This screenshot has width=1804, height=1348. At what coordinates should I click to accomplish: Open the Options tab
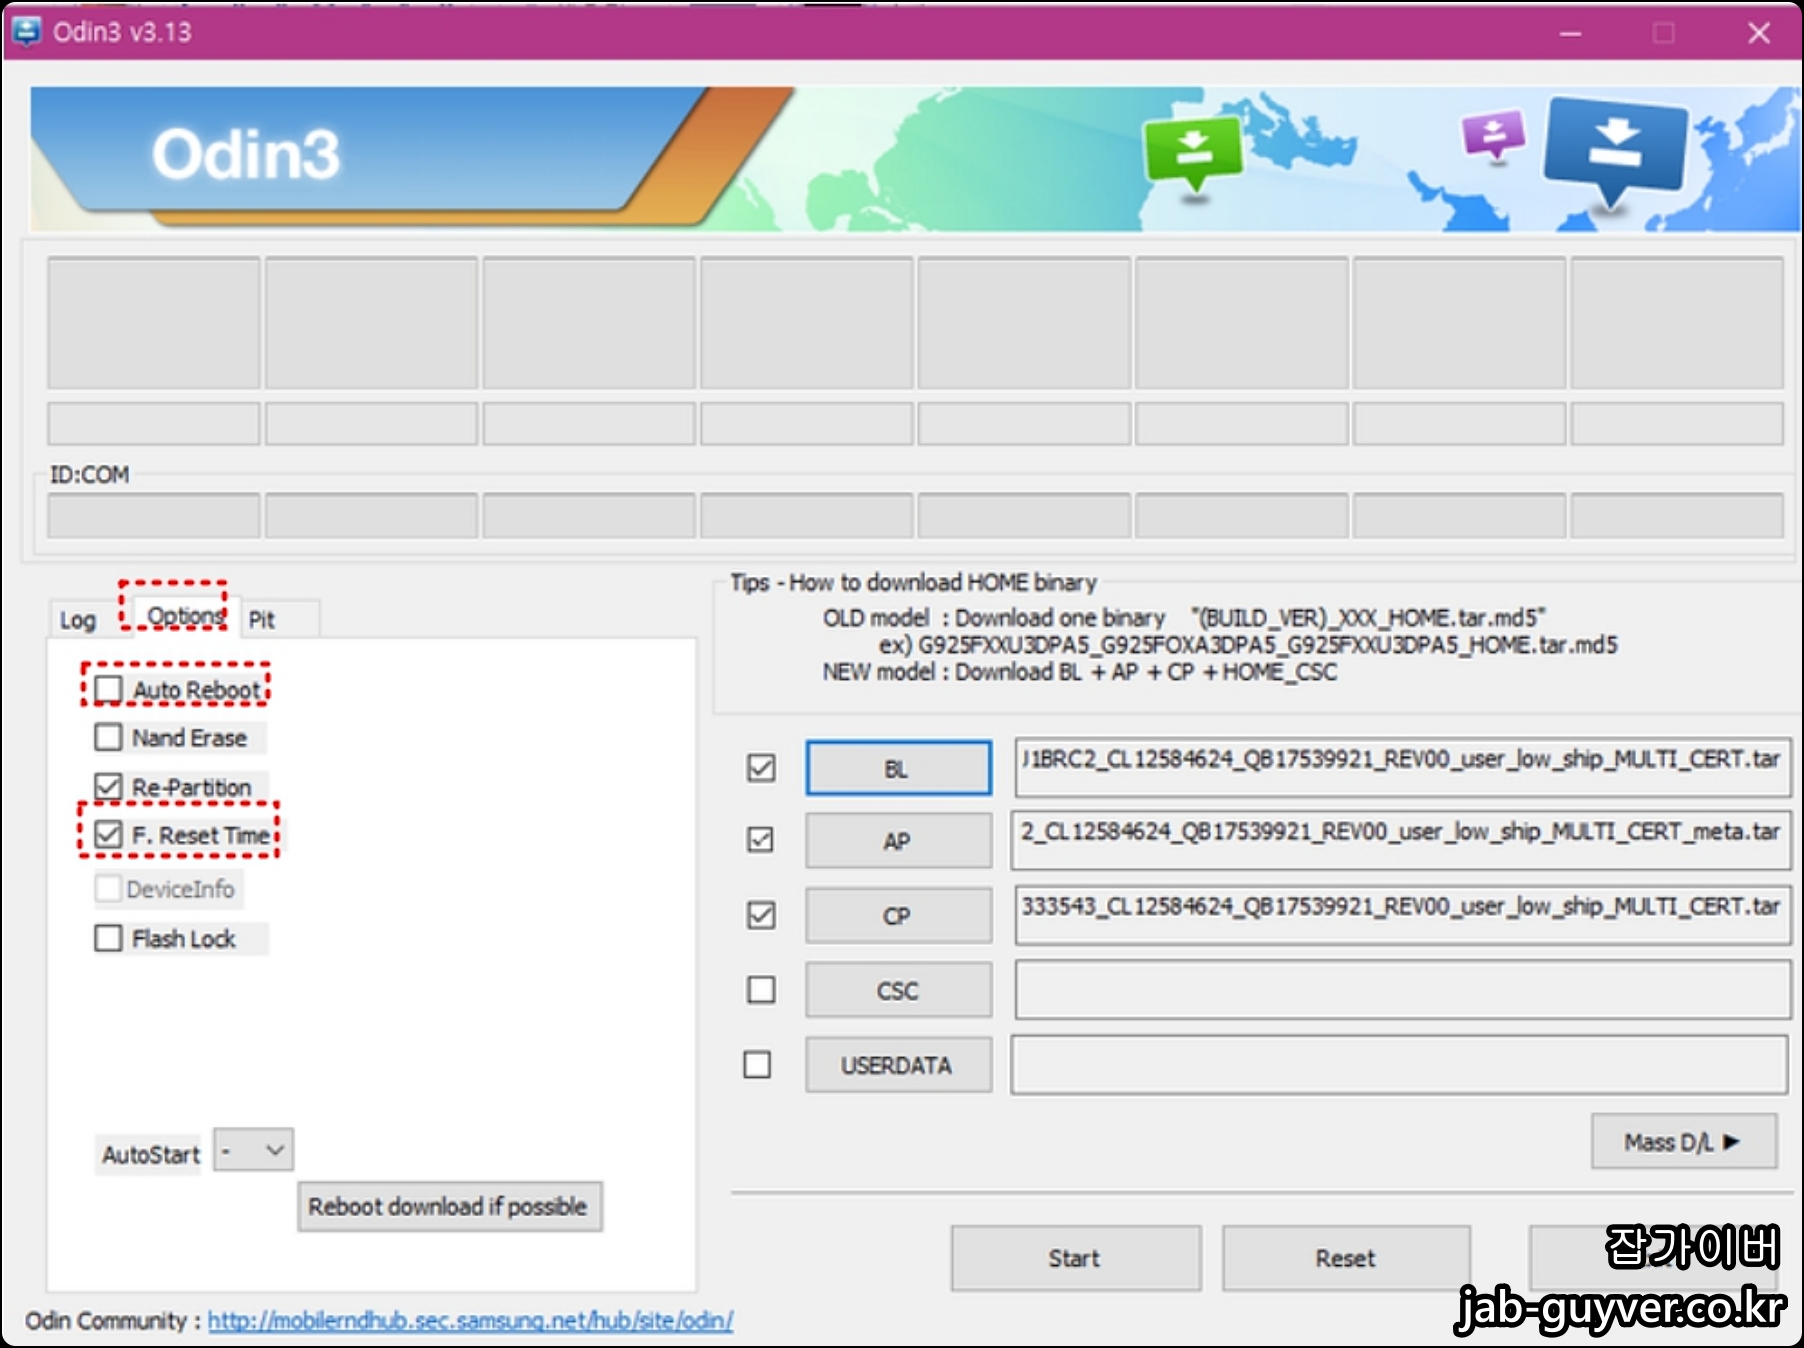(185, 616)
